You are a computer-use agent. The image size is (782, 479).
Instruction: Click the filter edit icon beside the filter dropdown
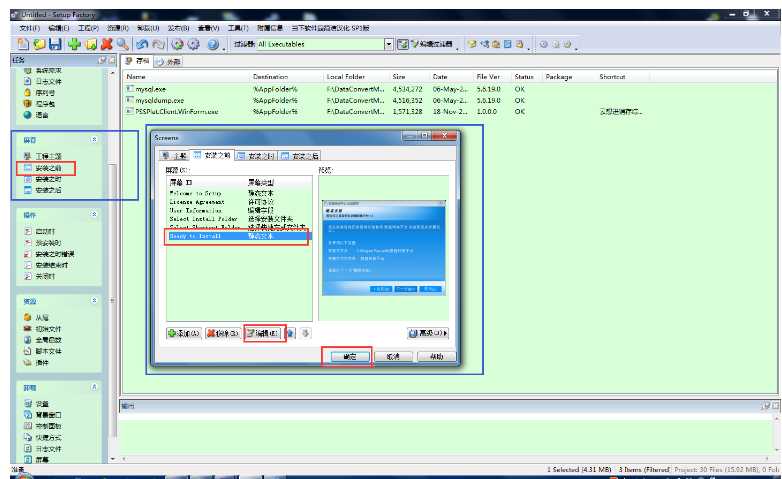(x=402, y=44)
